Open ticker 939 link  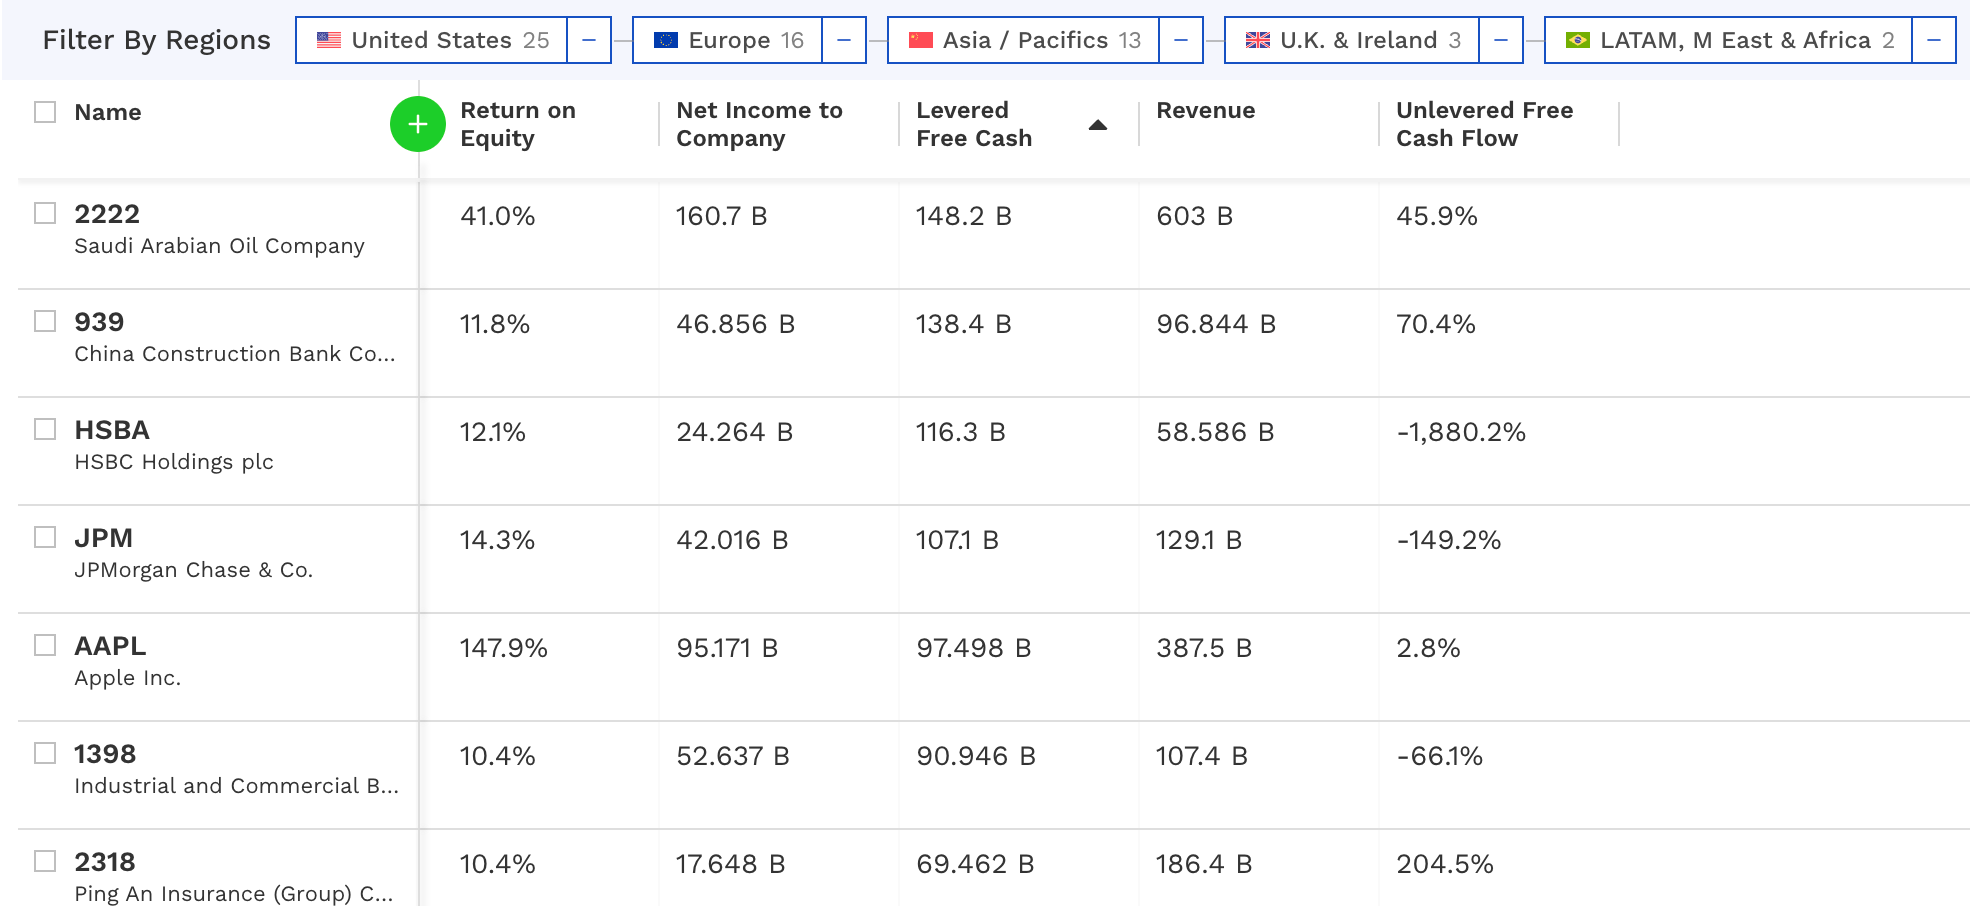click(x=99, y=322)
